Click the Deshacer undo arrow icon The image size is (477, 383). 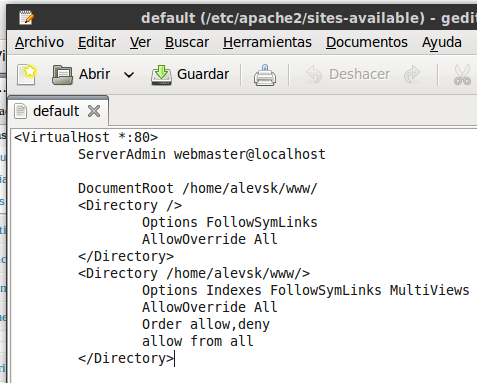pyautogui.click(x=314, y=75)
